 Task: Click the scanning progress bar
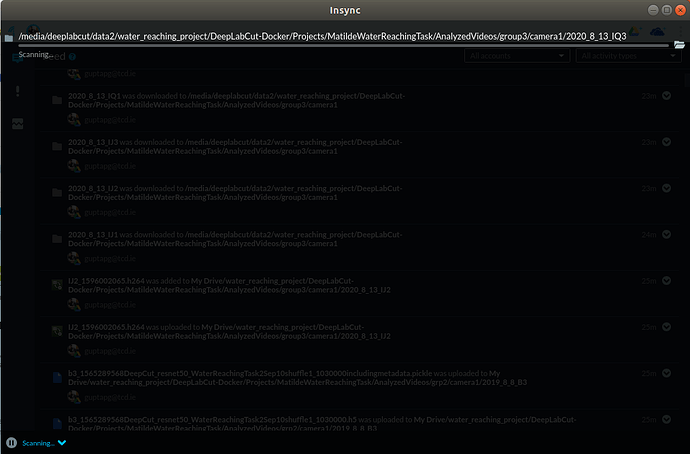pos(343,45)
